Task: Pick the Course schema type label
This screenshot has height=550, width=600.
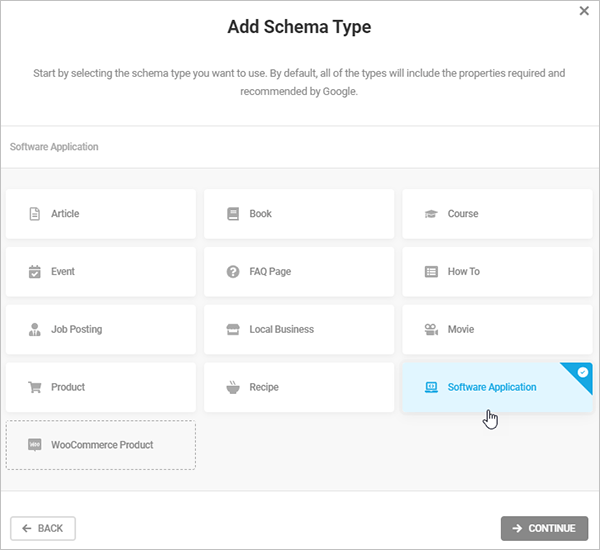Action: 463,214
